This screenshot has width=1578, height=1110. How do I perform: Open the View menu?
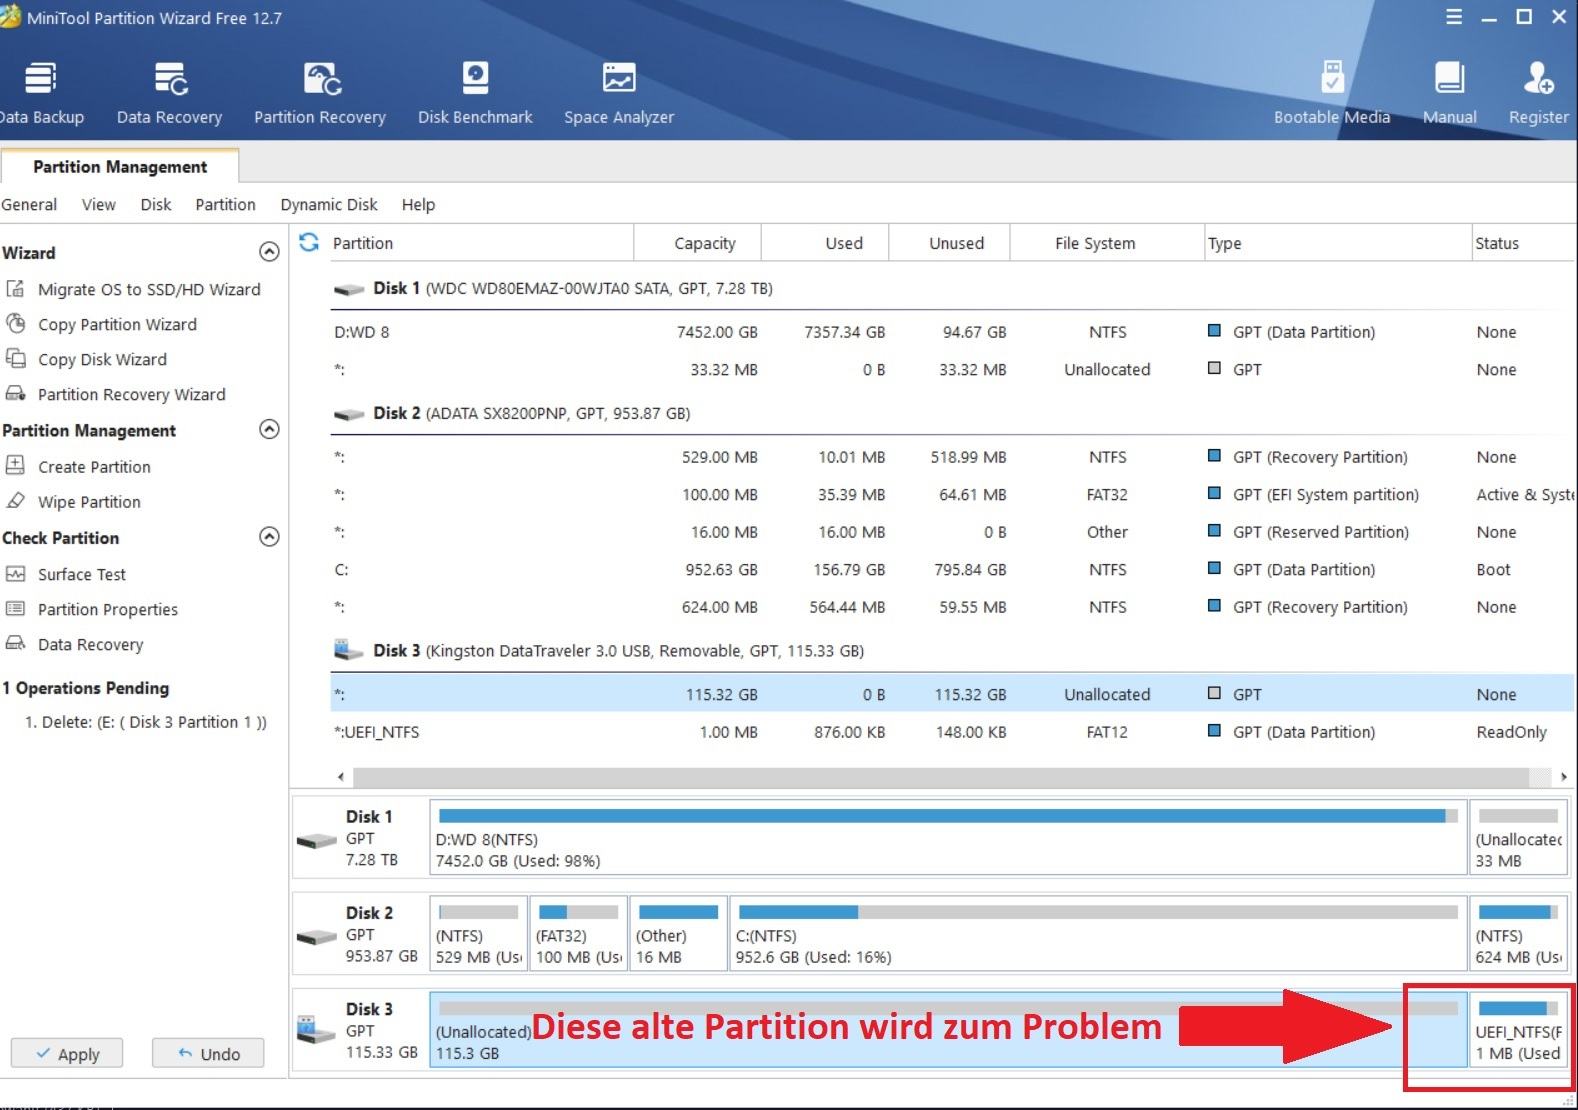click(99, 204)
